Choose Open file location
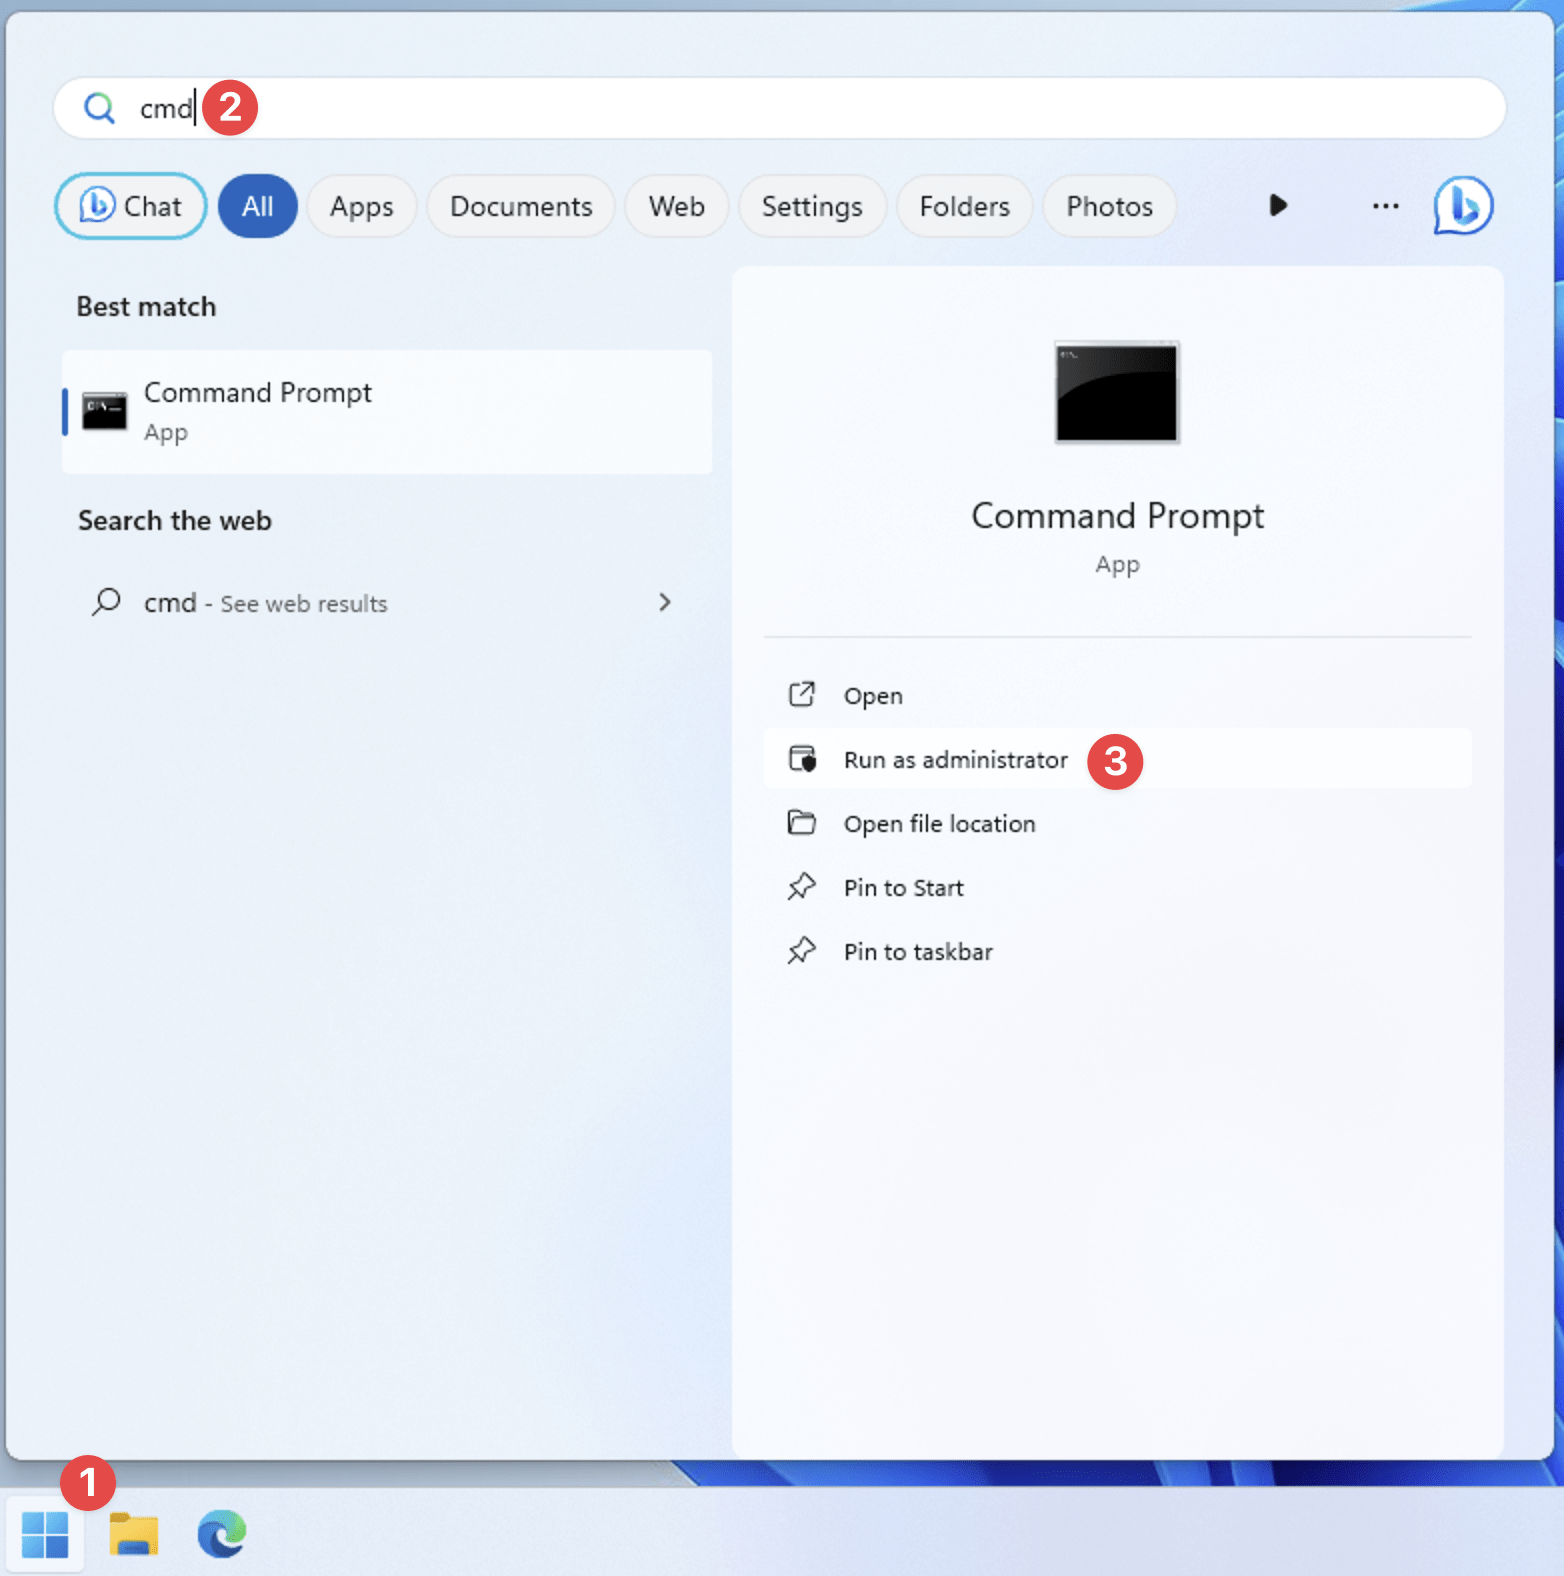This screenshot has height=1576, width=1564. click(x=1117, y=823)
